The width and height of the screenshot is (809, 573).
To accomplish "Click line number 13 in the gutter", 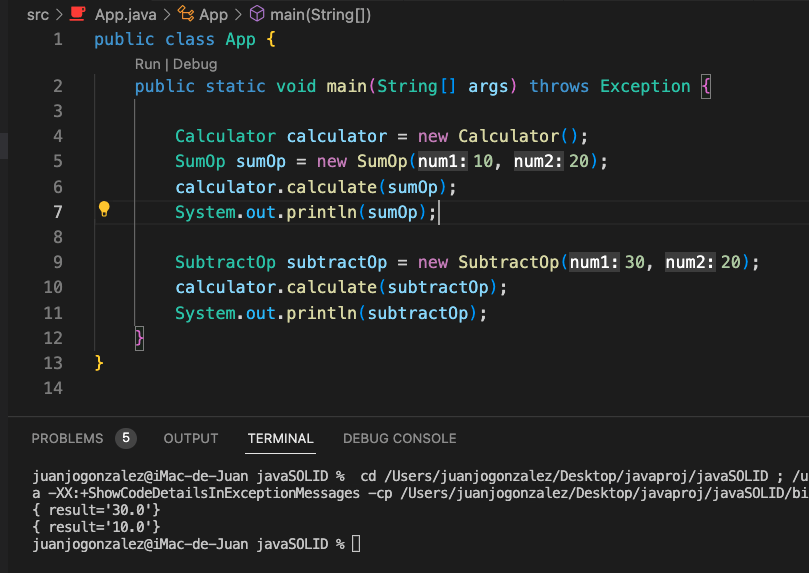I will (53, 363).
